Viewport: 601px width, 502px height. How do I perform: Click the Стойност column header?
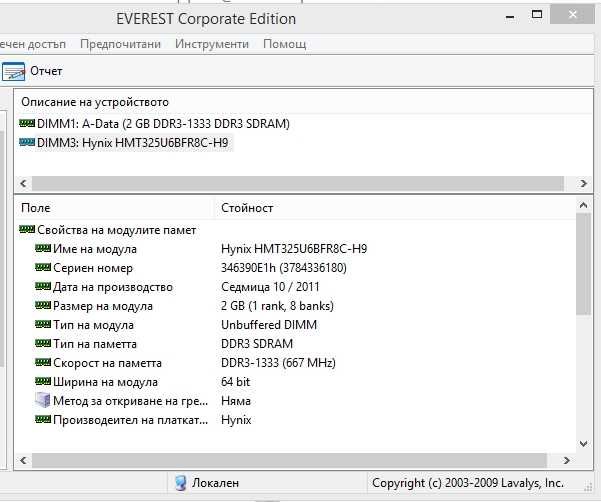click(x=247, y=208)
